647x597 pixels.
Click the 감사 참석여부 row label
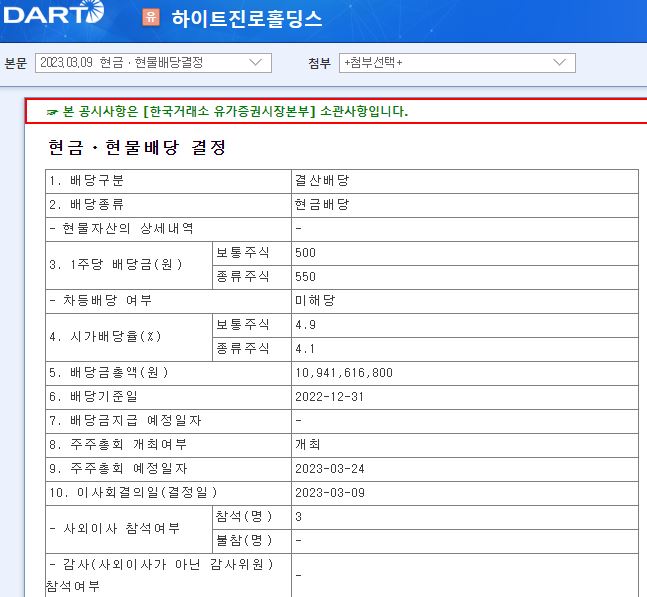pos(159,575)
